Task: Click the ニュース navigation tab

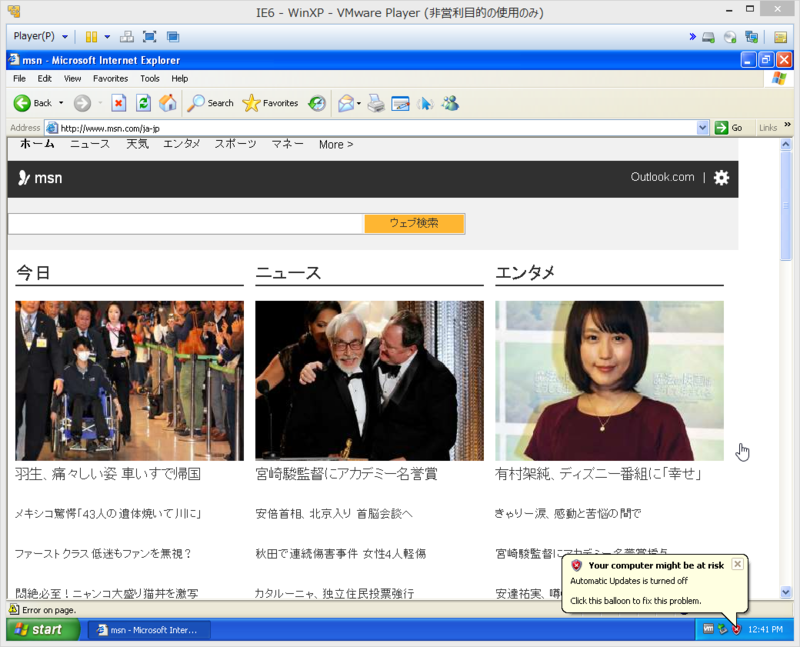Action: click(x=90, y=144)
